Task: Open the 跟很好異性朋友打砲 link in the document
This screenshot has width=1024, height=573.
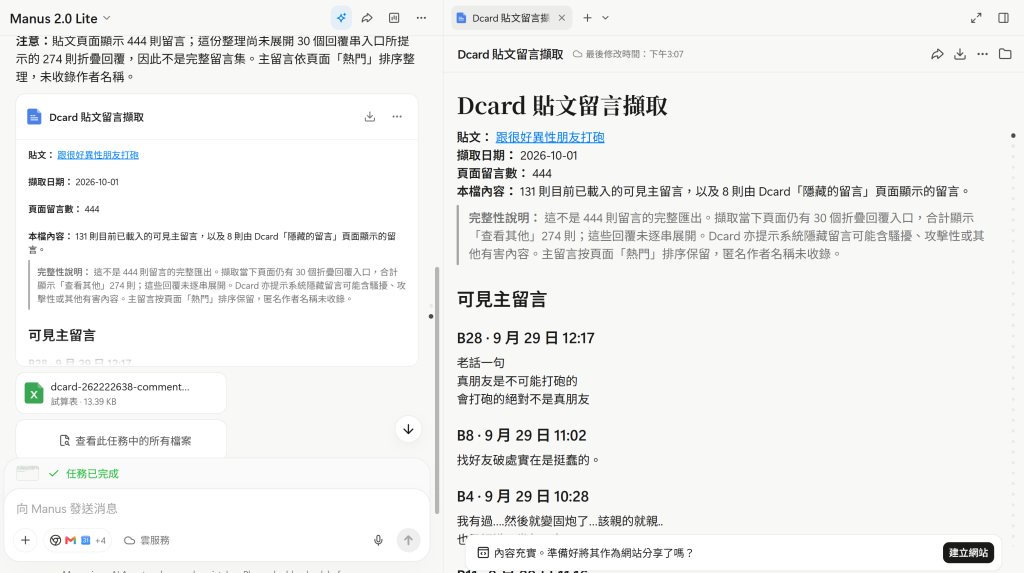Action: pyautogui.click(x=550, y=137)
